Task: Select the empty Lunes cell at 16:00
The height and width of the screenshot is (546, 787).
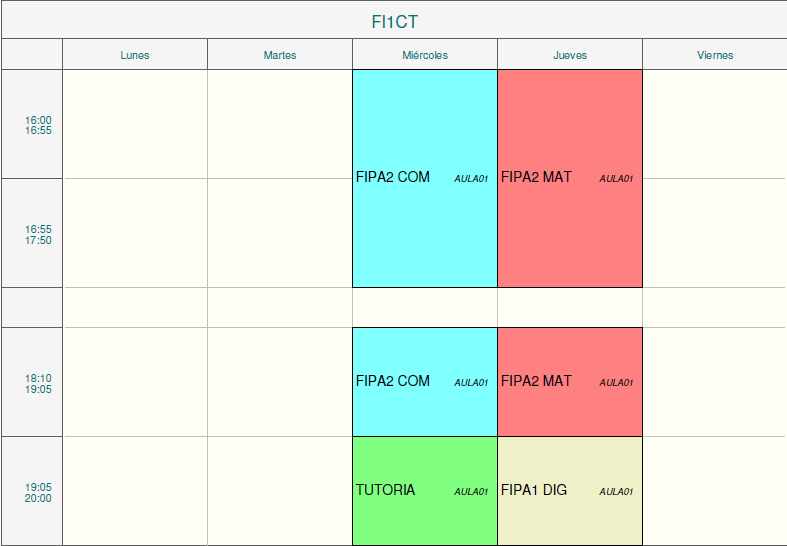Action: (x=135, y=124)
